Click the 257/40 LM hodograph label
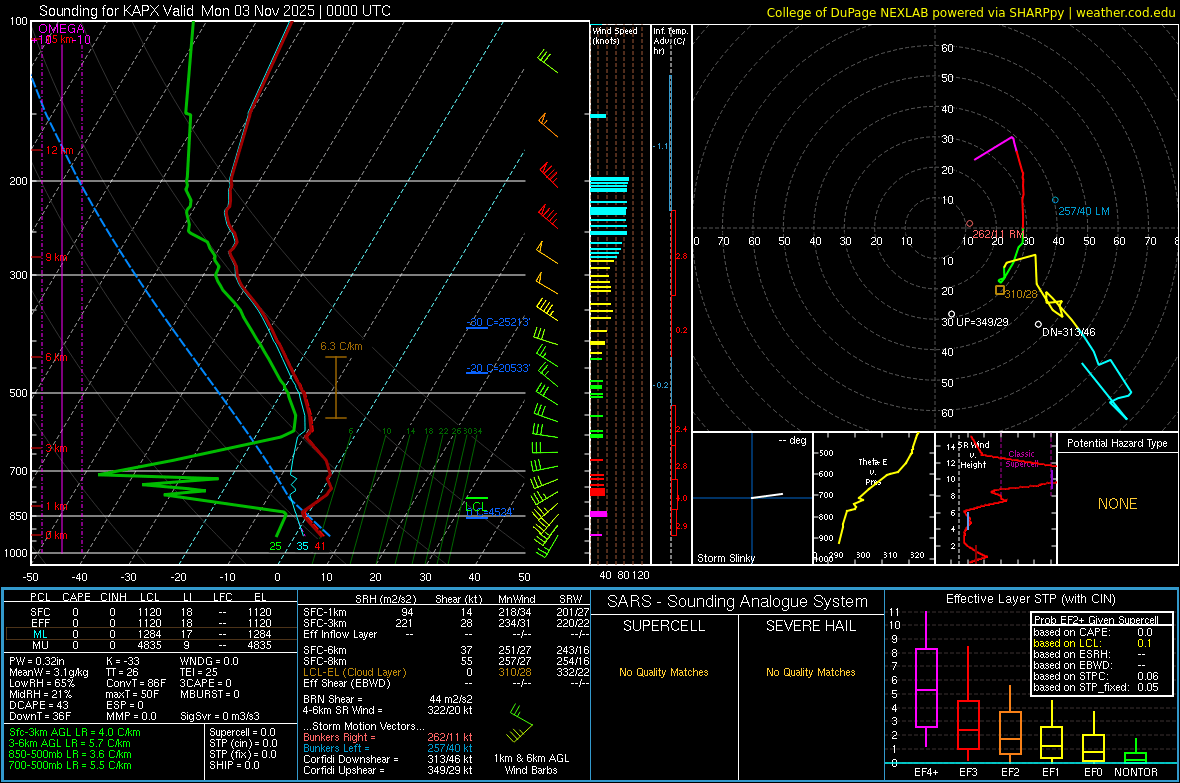 click(1084, 212)
